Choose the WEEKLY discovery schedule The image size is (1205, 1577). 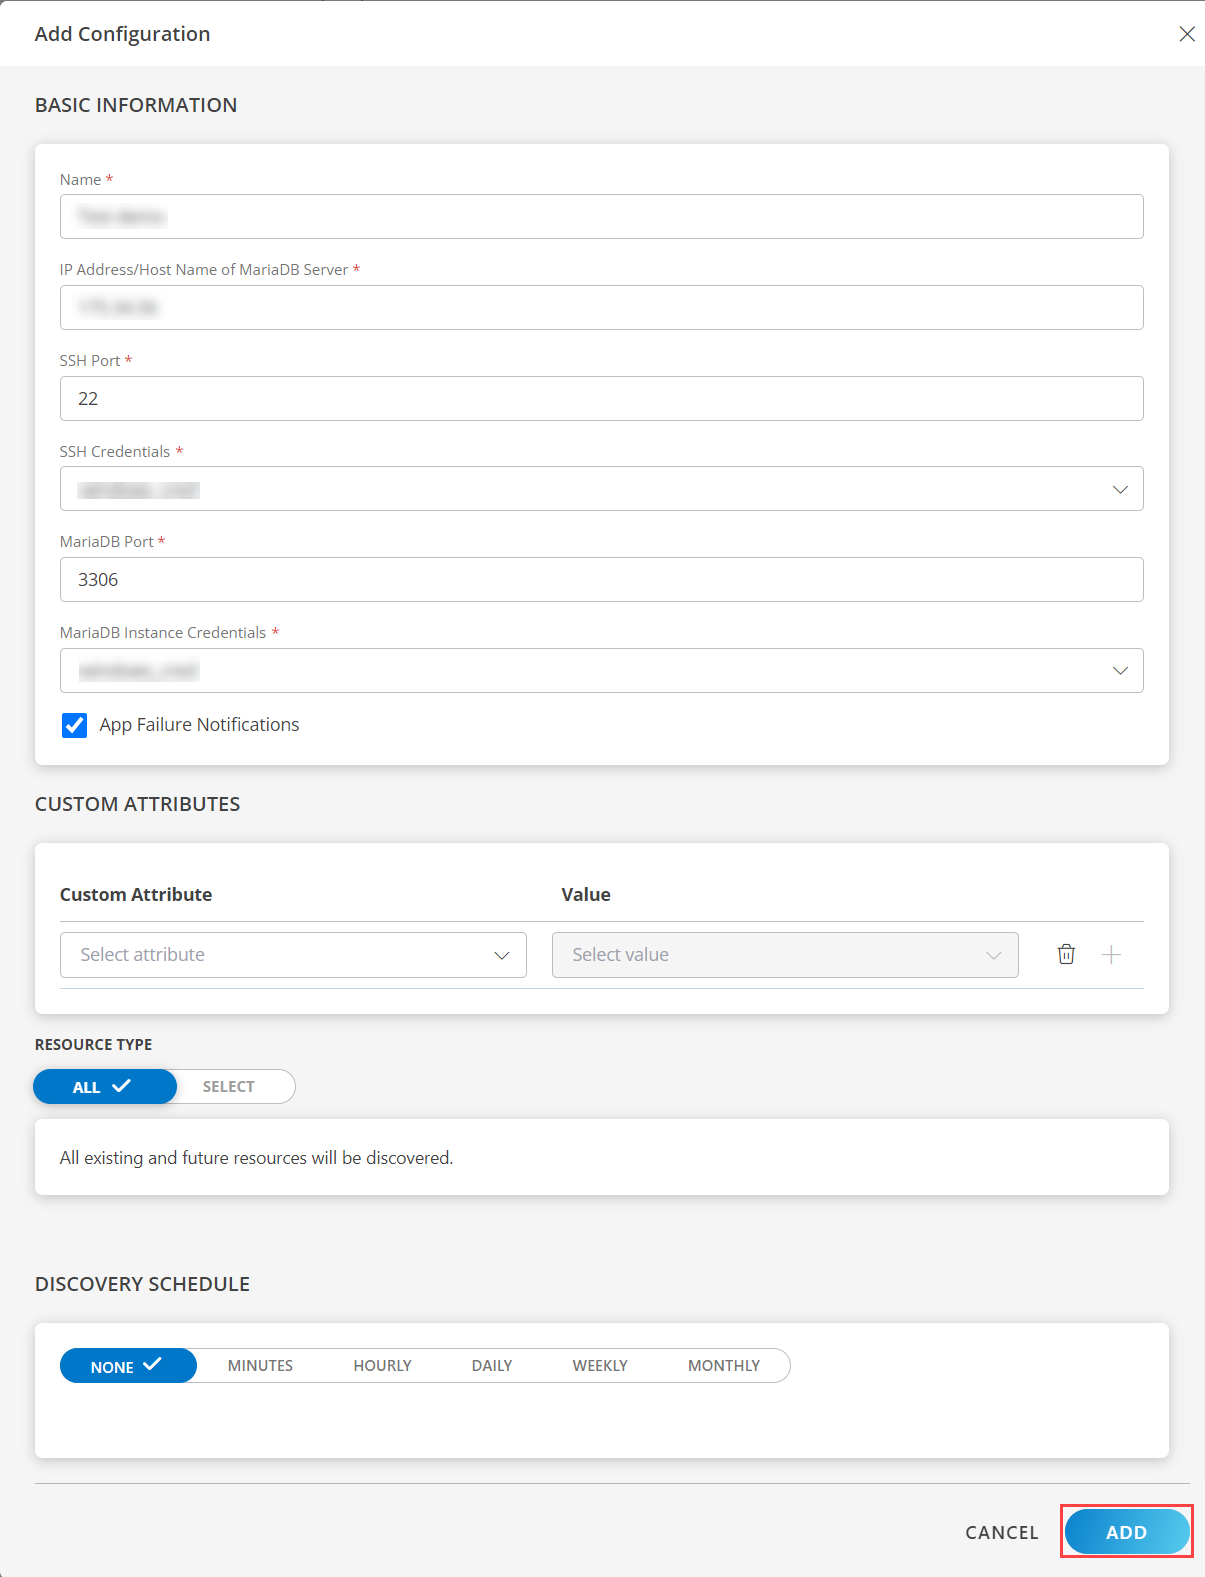(599, 1365)
